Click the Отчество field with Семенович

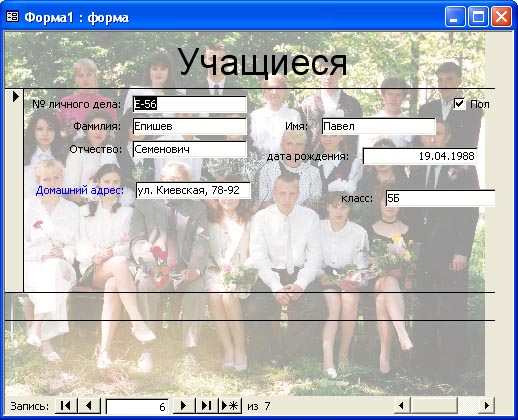point(190,149)
